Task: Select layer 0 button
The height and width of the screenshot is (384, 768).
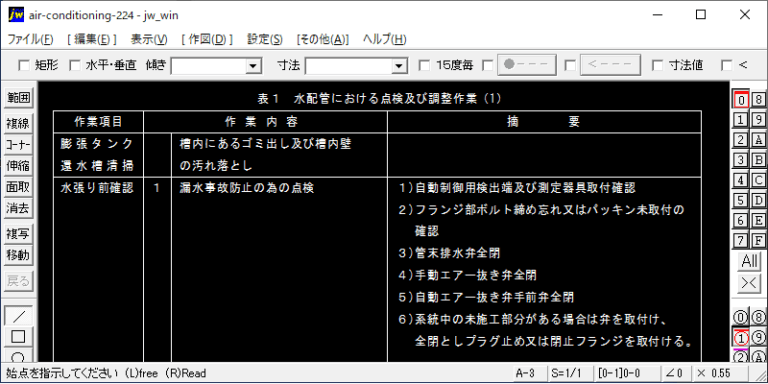Action: pos(741,100)
